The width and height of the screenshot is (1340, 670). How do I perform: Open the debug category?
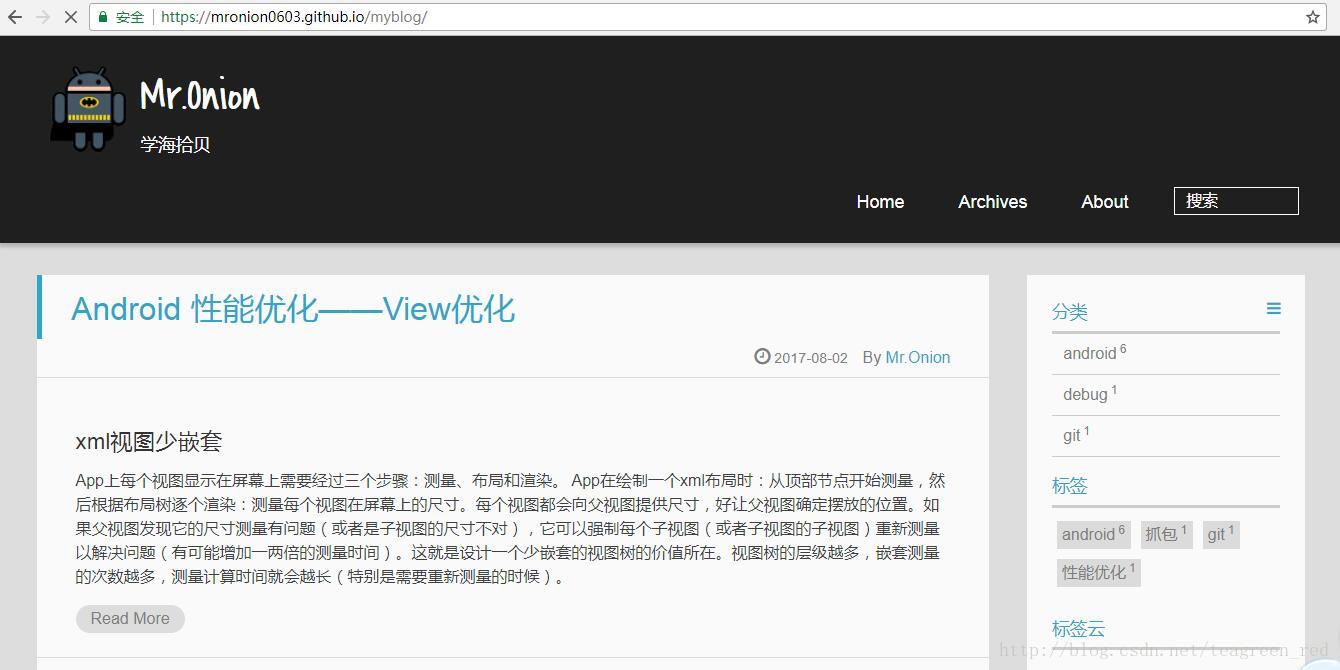(x=1090, y=394)
